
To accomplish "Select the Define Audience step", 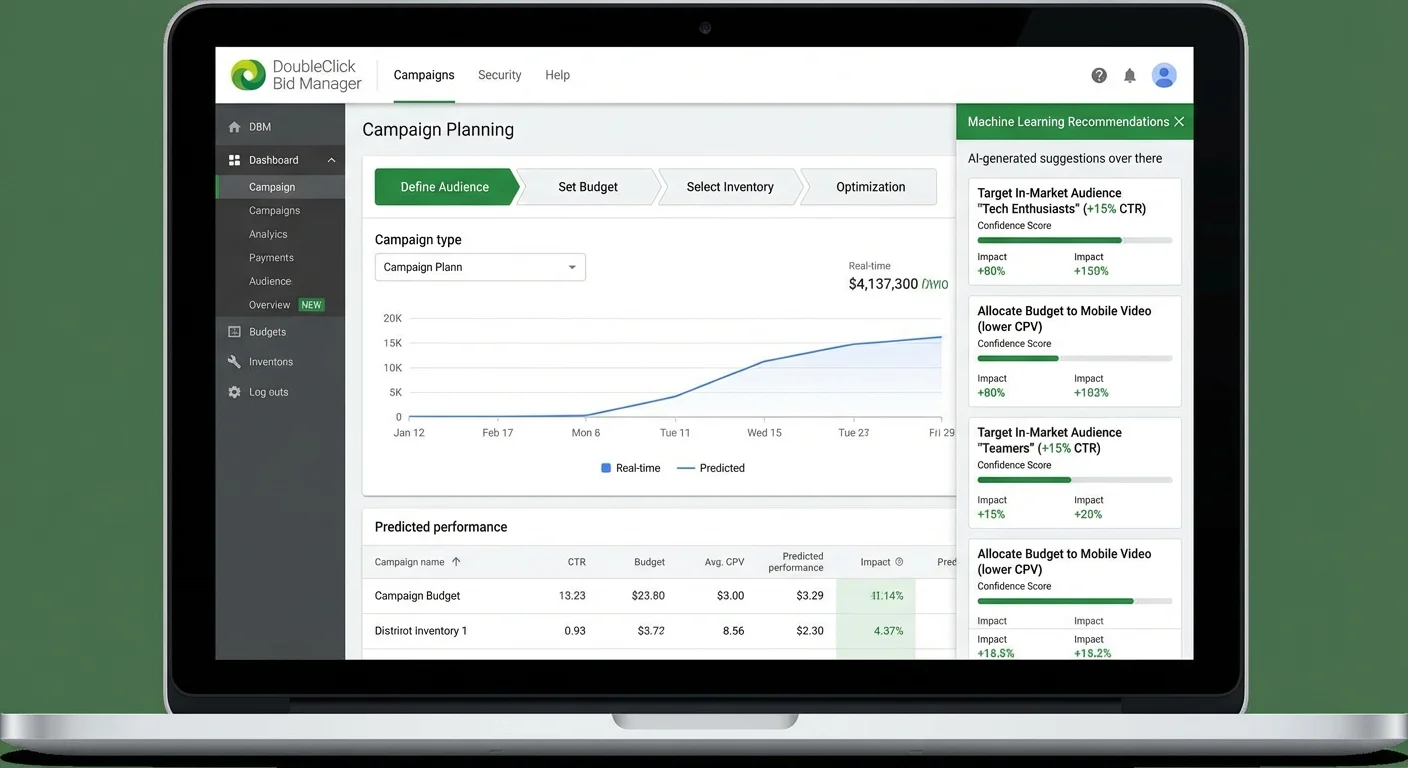I will tap(446, 187).
